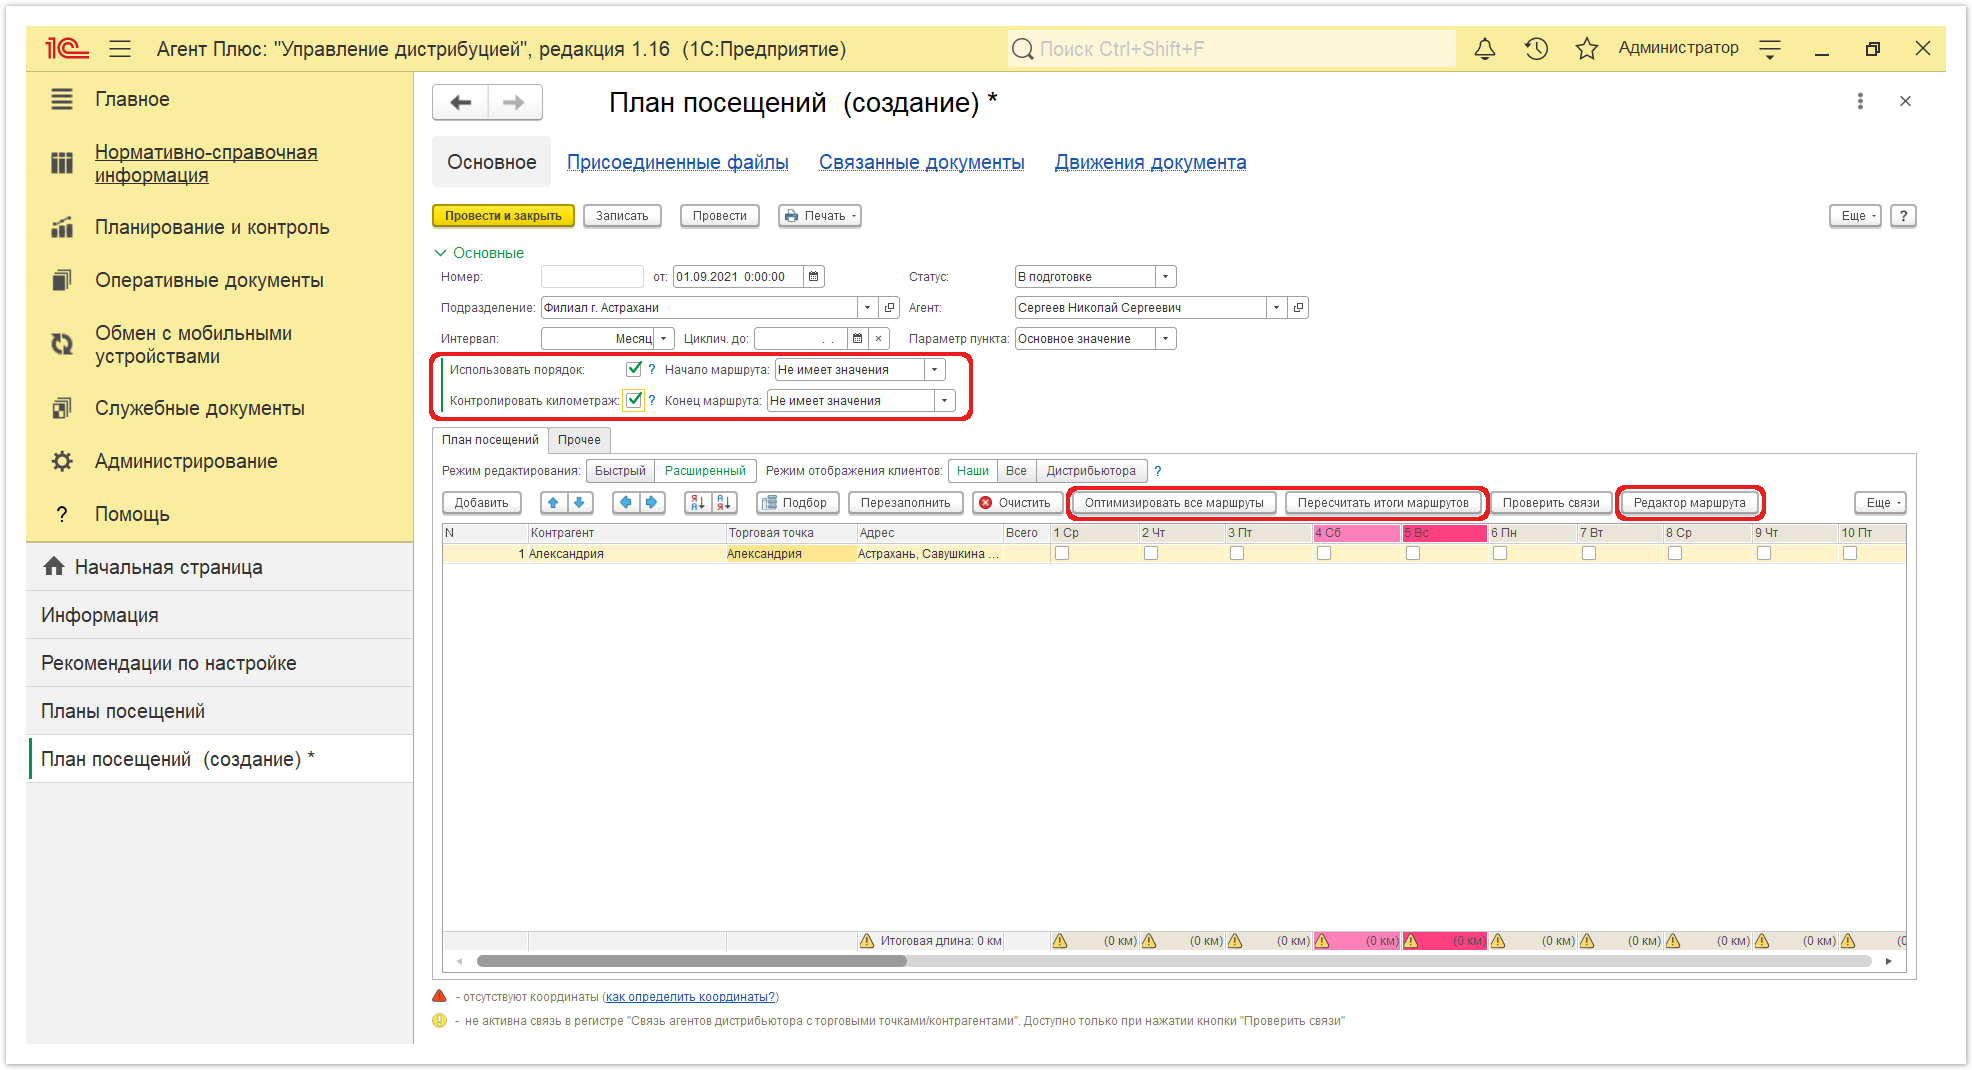The width and height of the screenshot is (1972, 1070).
Task: Expand the Агент dropdown
Action: (x=1276, y=308)
